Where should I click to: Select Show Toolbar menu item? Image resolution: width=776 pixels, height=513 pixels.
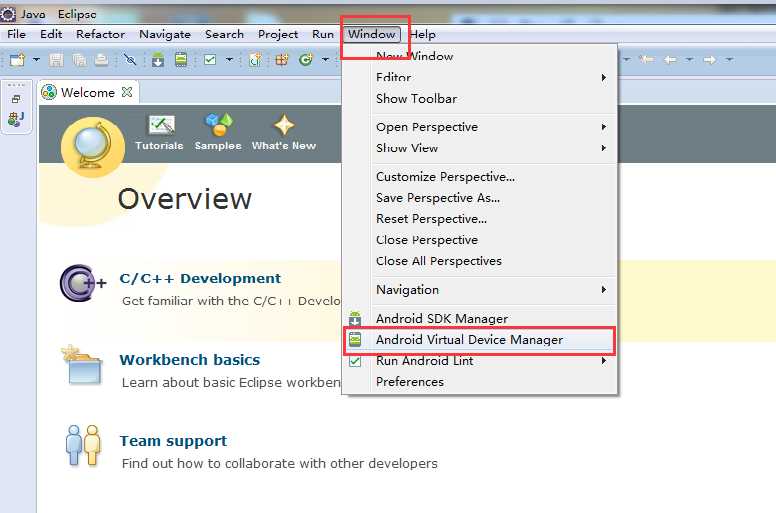479,98
